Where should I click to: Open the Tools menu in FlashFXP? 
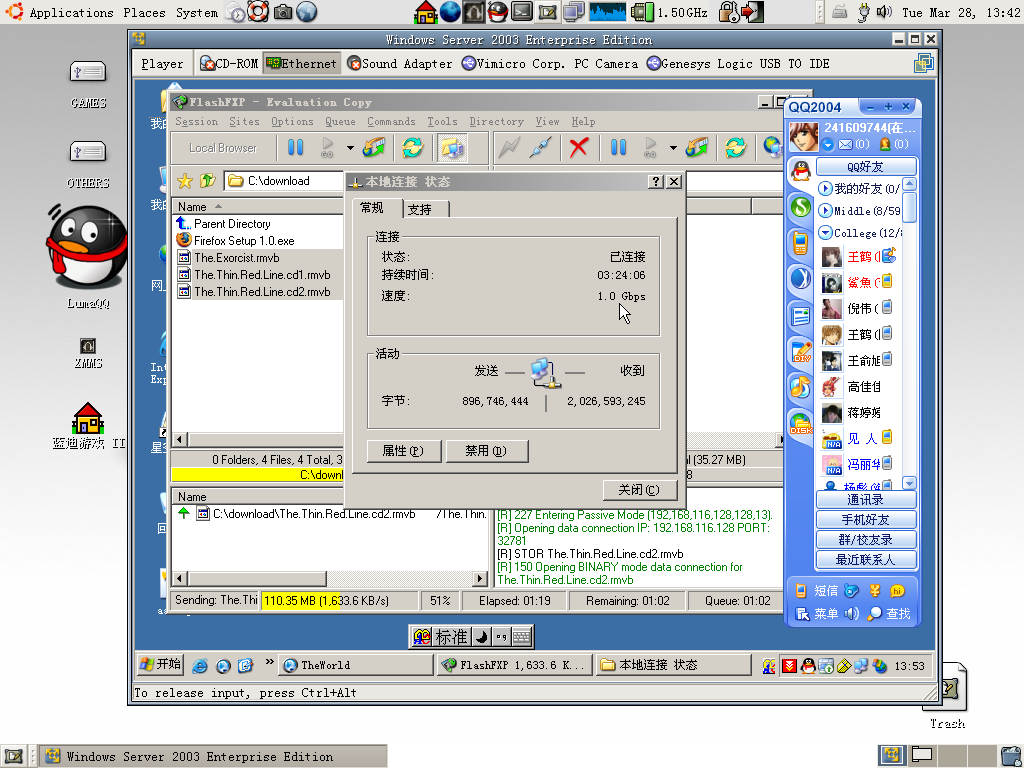tap(442, 121)
